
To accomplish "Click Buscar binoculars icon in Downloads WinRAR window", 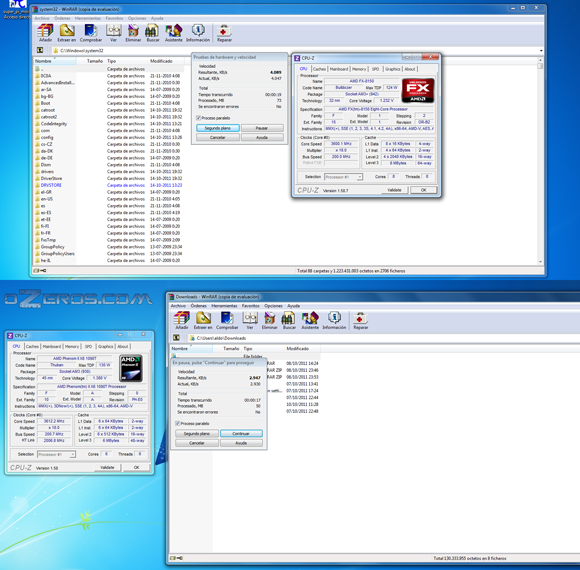I will pyautogui.click(x=289, y=320).
